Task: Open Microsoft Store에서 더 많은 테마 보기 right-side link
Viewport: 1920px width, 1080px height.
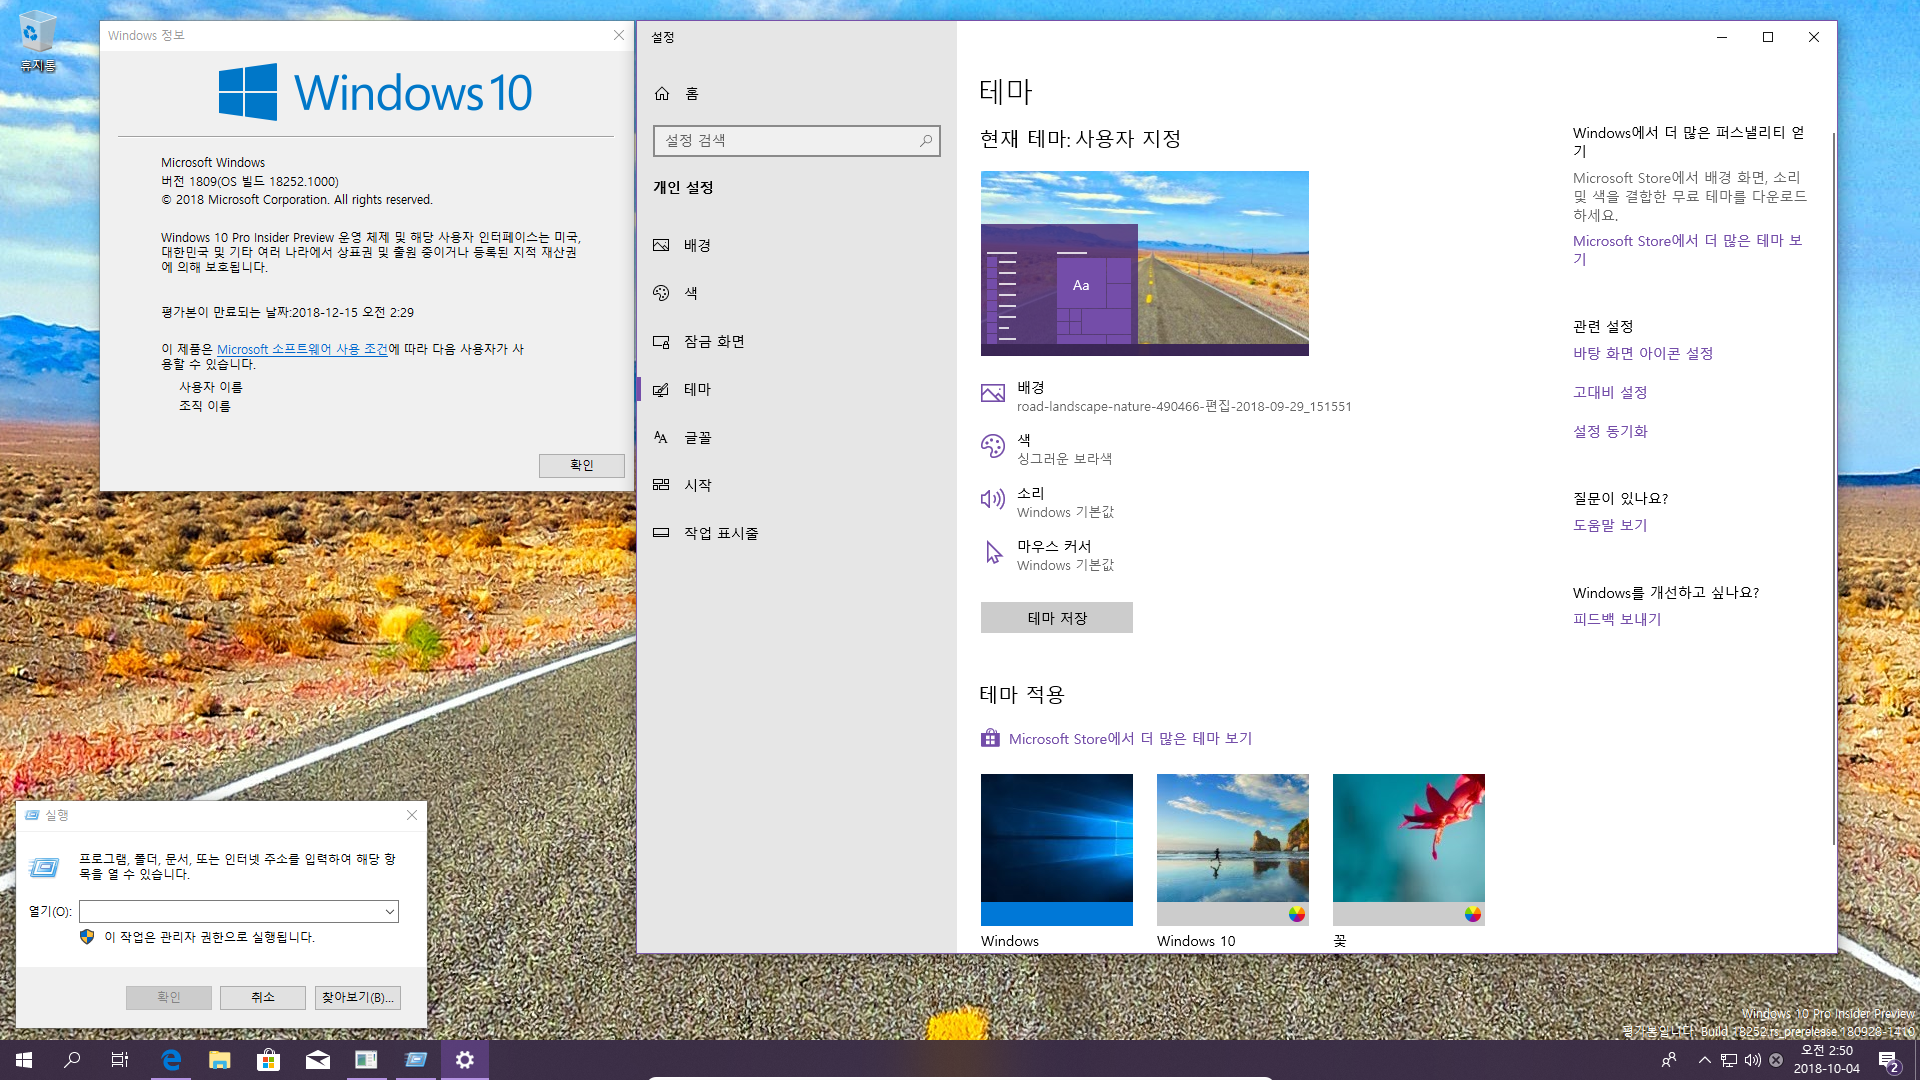Action: [x=1688, y=250]
